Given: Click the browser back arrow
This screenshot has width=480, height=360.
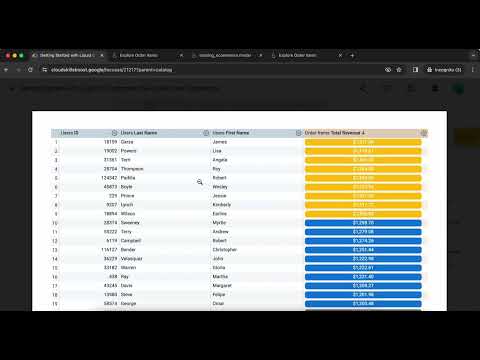Looking at the screenshot, I should [x=6, y=70].
